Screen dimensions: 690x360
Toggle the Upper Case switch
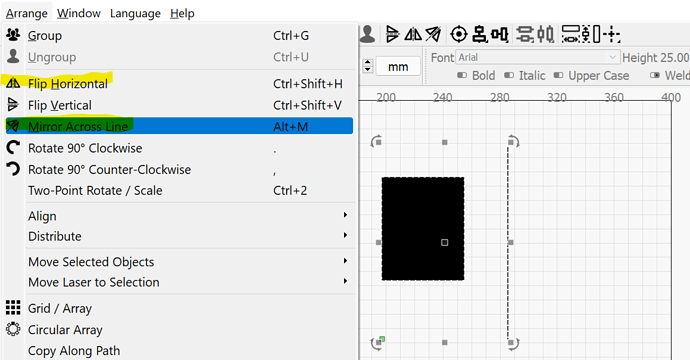pos(558,75)
